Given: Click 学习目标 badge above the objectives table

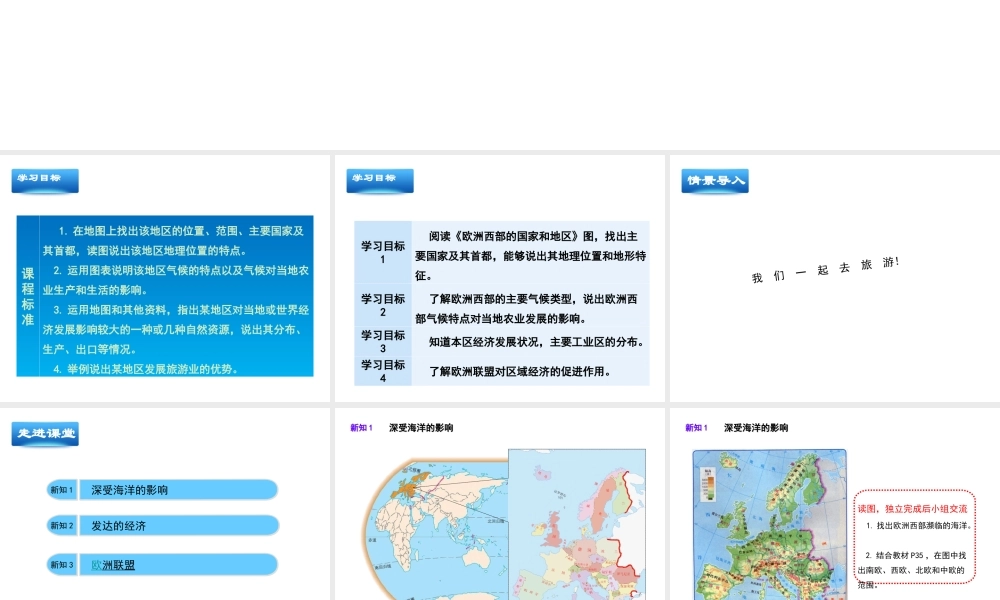Looking at the screenshot, I should coord(380,180).
